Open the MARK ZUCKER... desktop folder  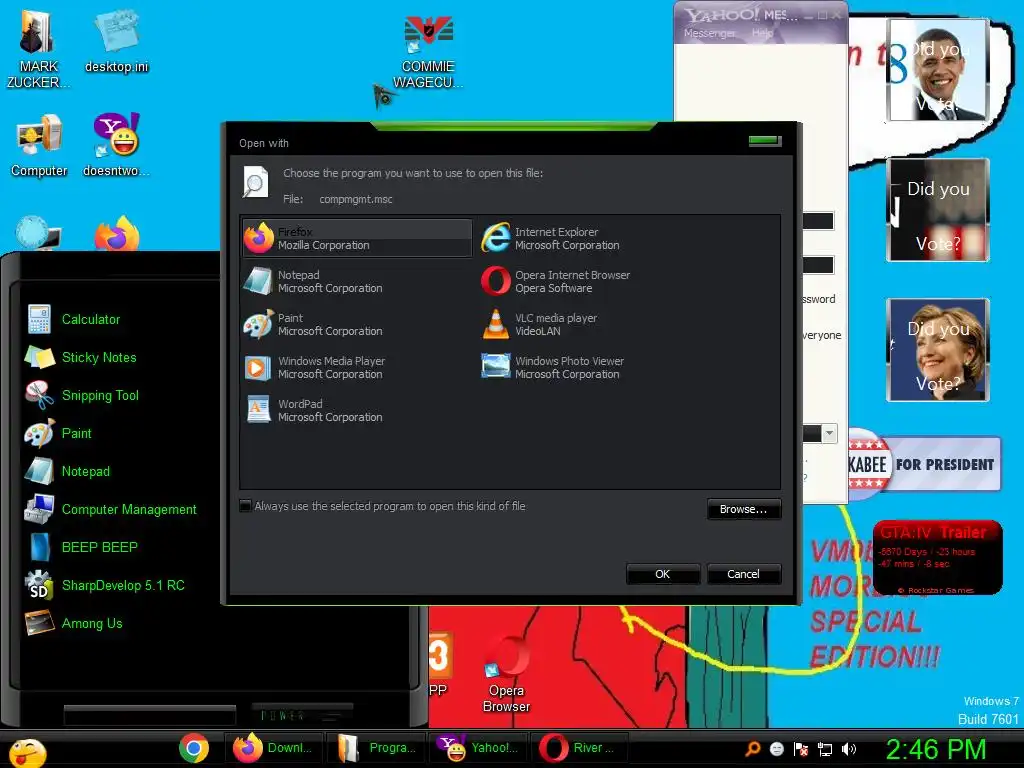(38, 50)
